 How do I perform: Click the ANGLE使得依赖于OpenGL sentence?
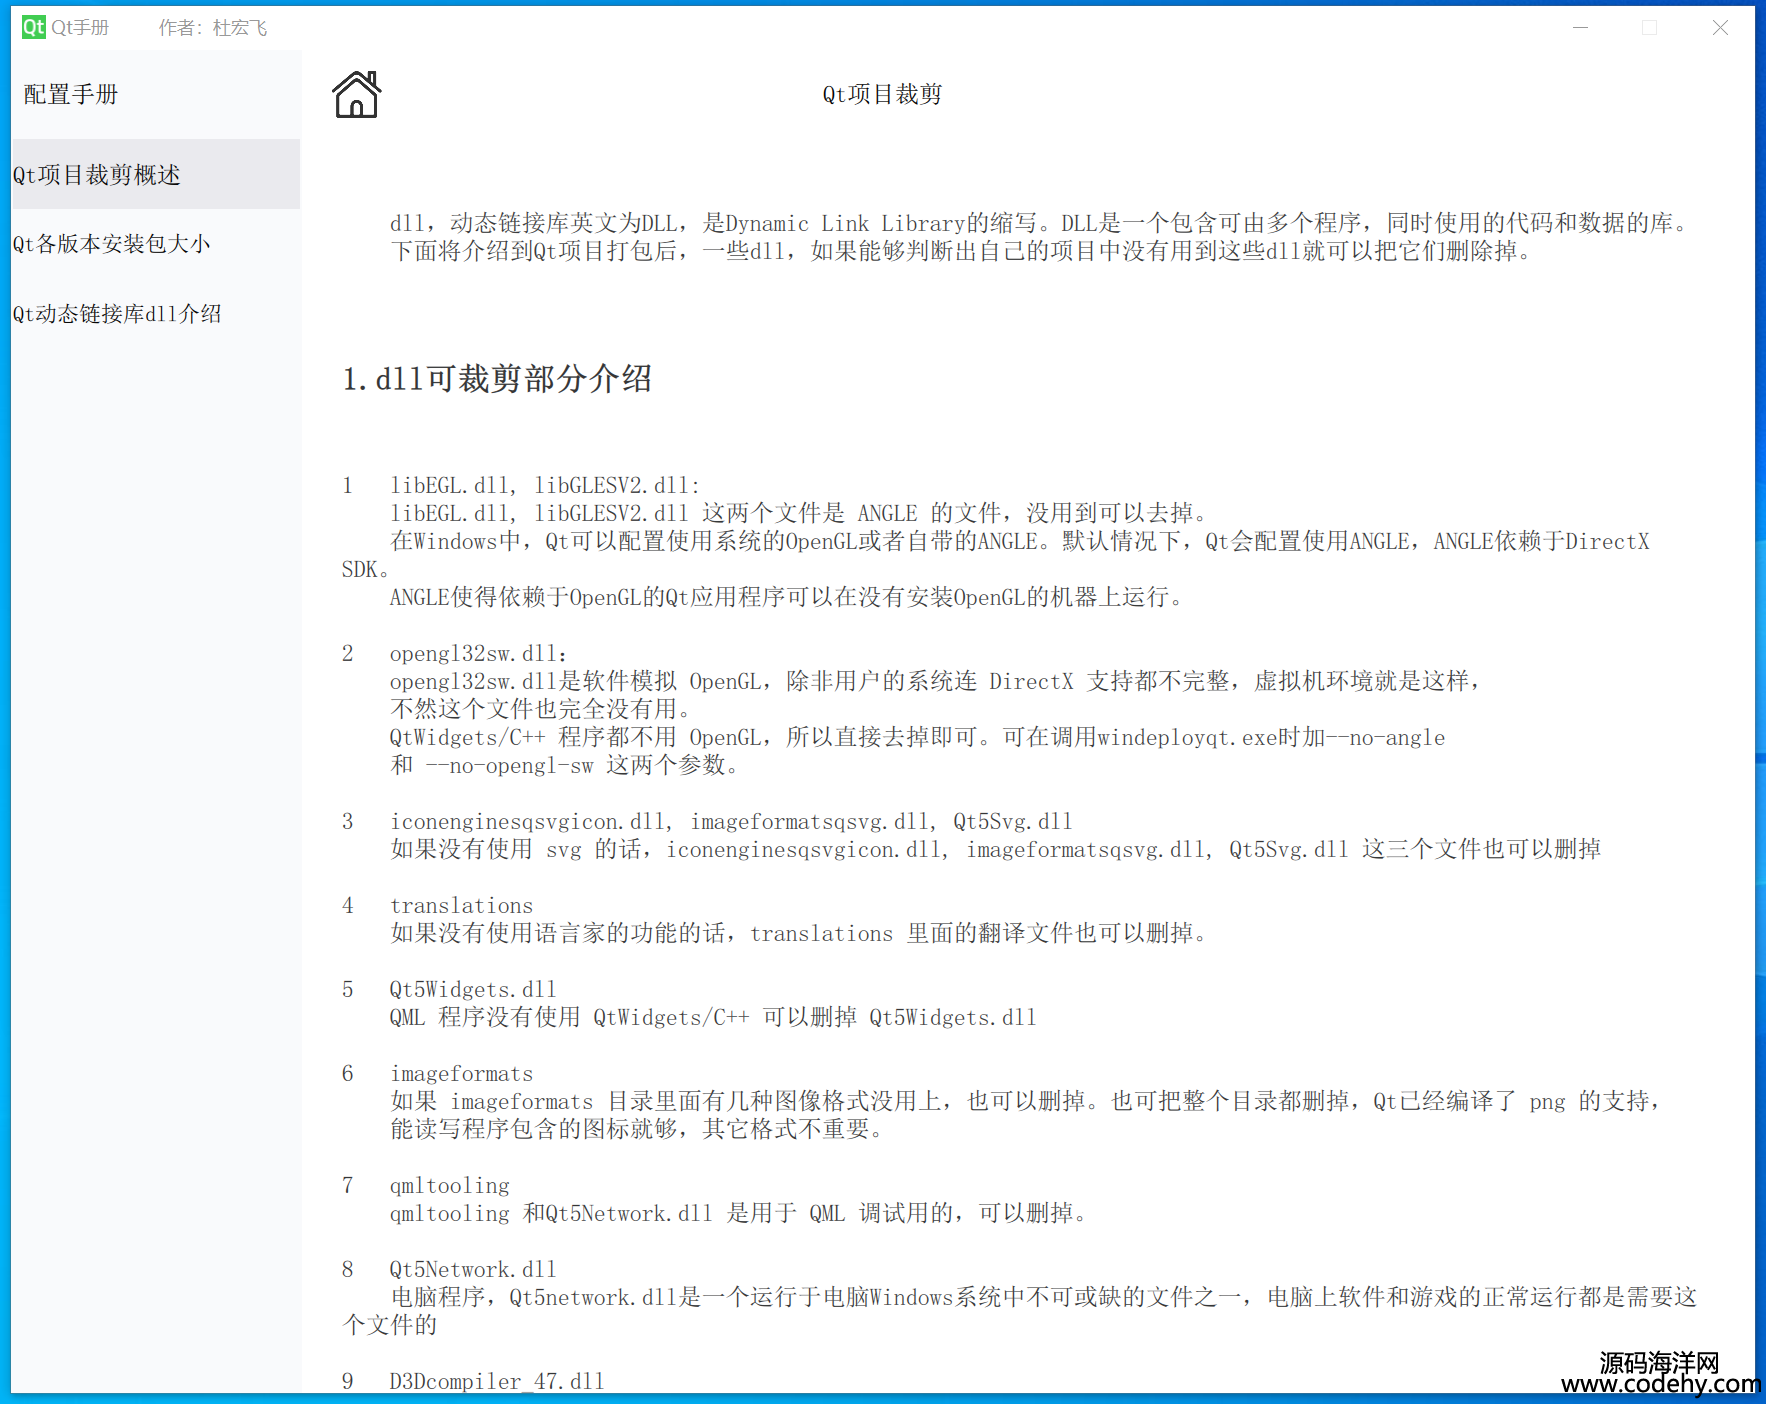[787, 597]
